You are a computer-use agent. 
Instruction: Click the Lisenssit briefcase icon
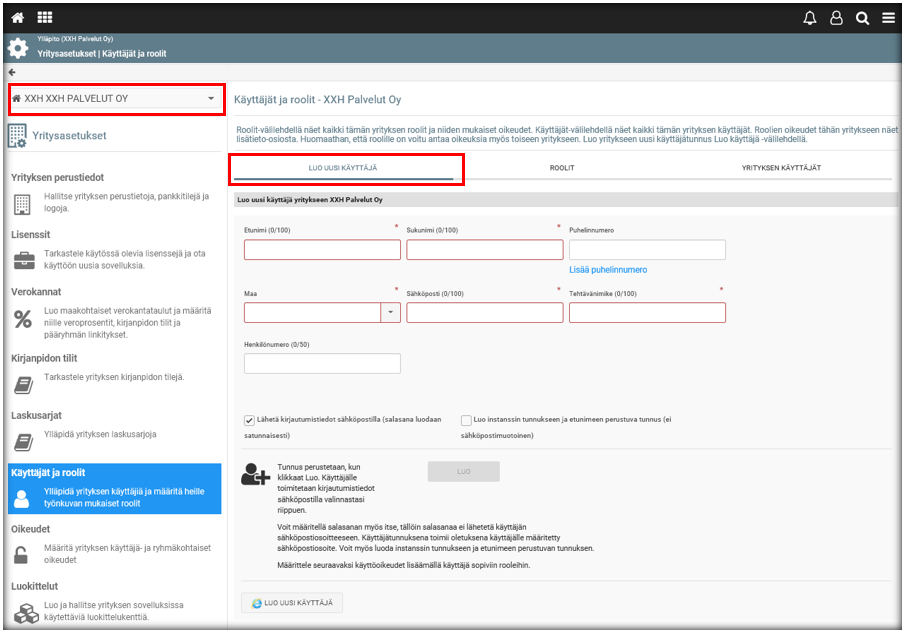tap(22, 262)
